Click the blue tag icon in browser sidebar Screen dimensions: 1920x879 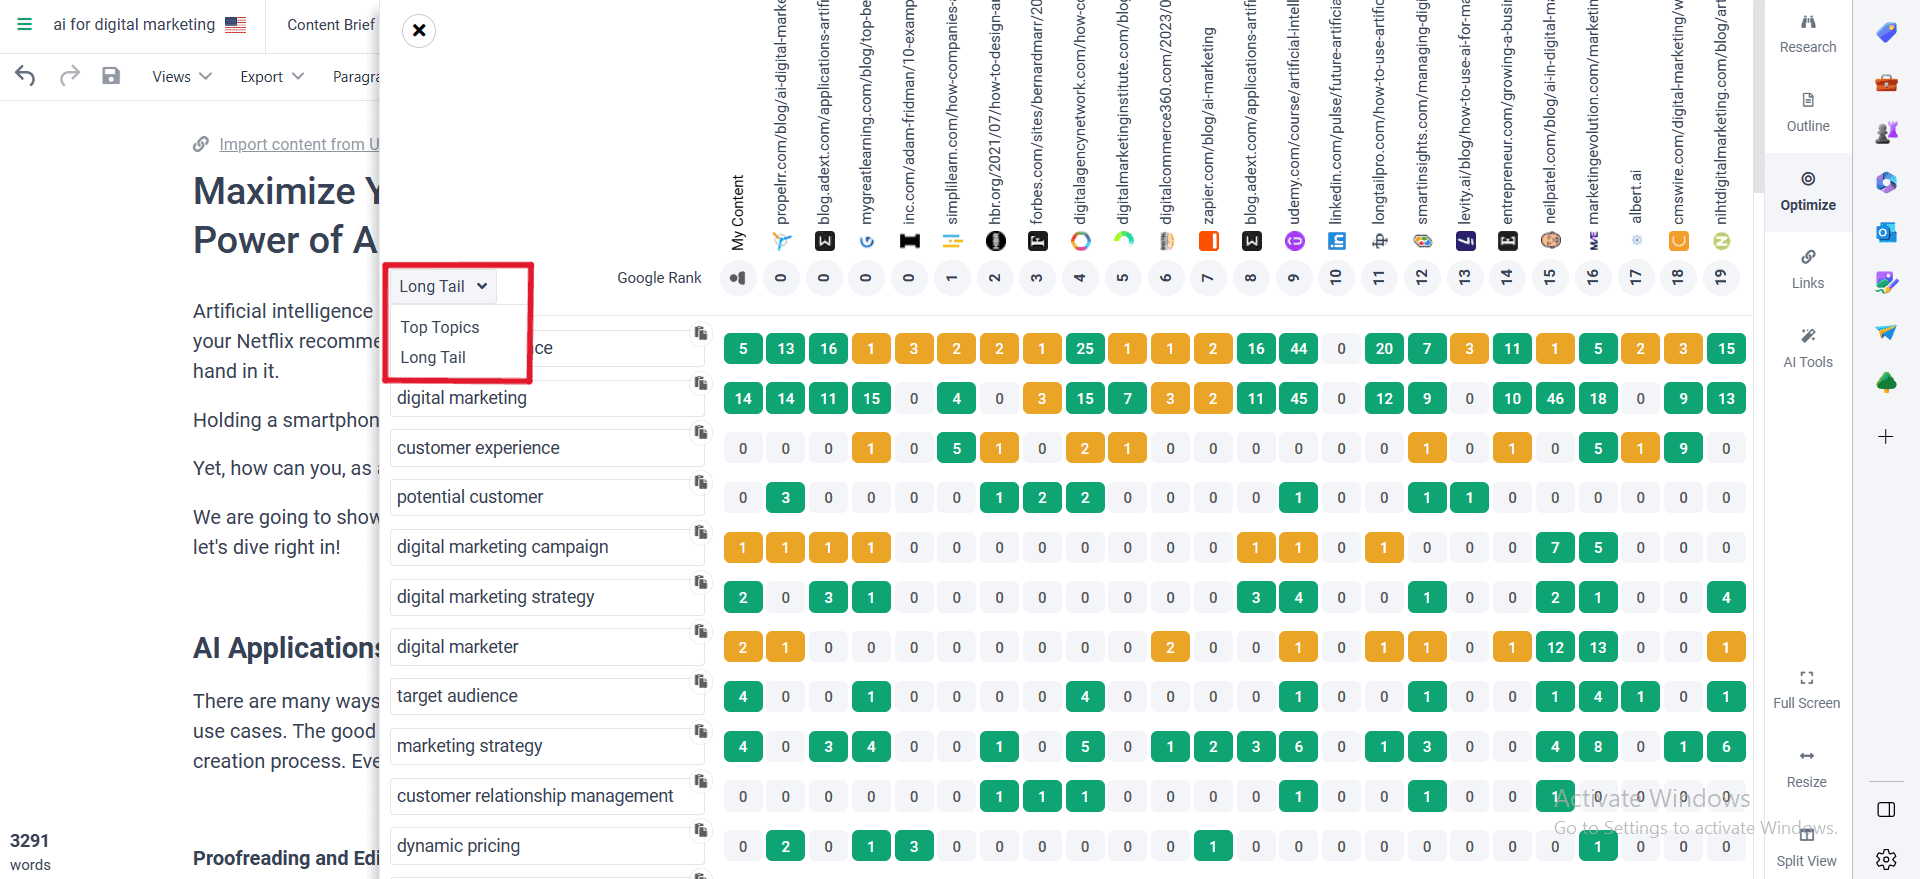(x=1886, y=33)
